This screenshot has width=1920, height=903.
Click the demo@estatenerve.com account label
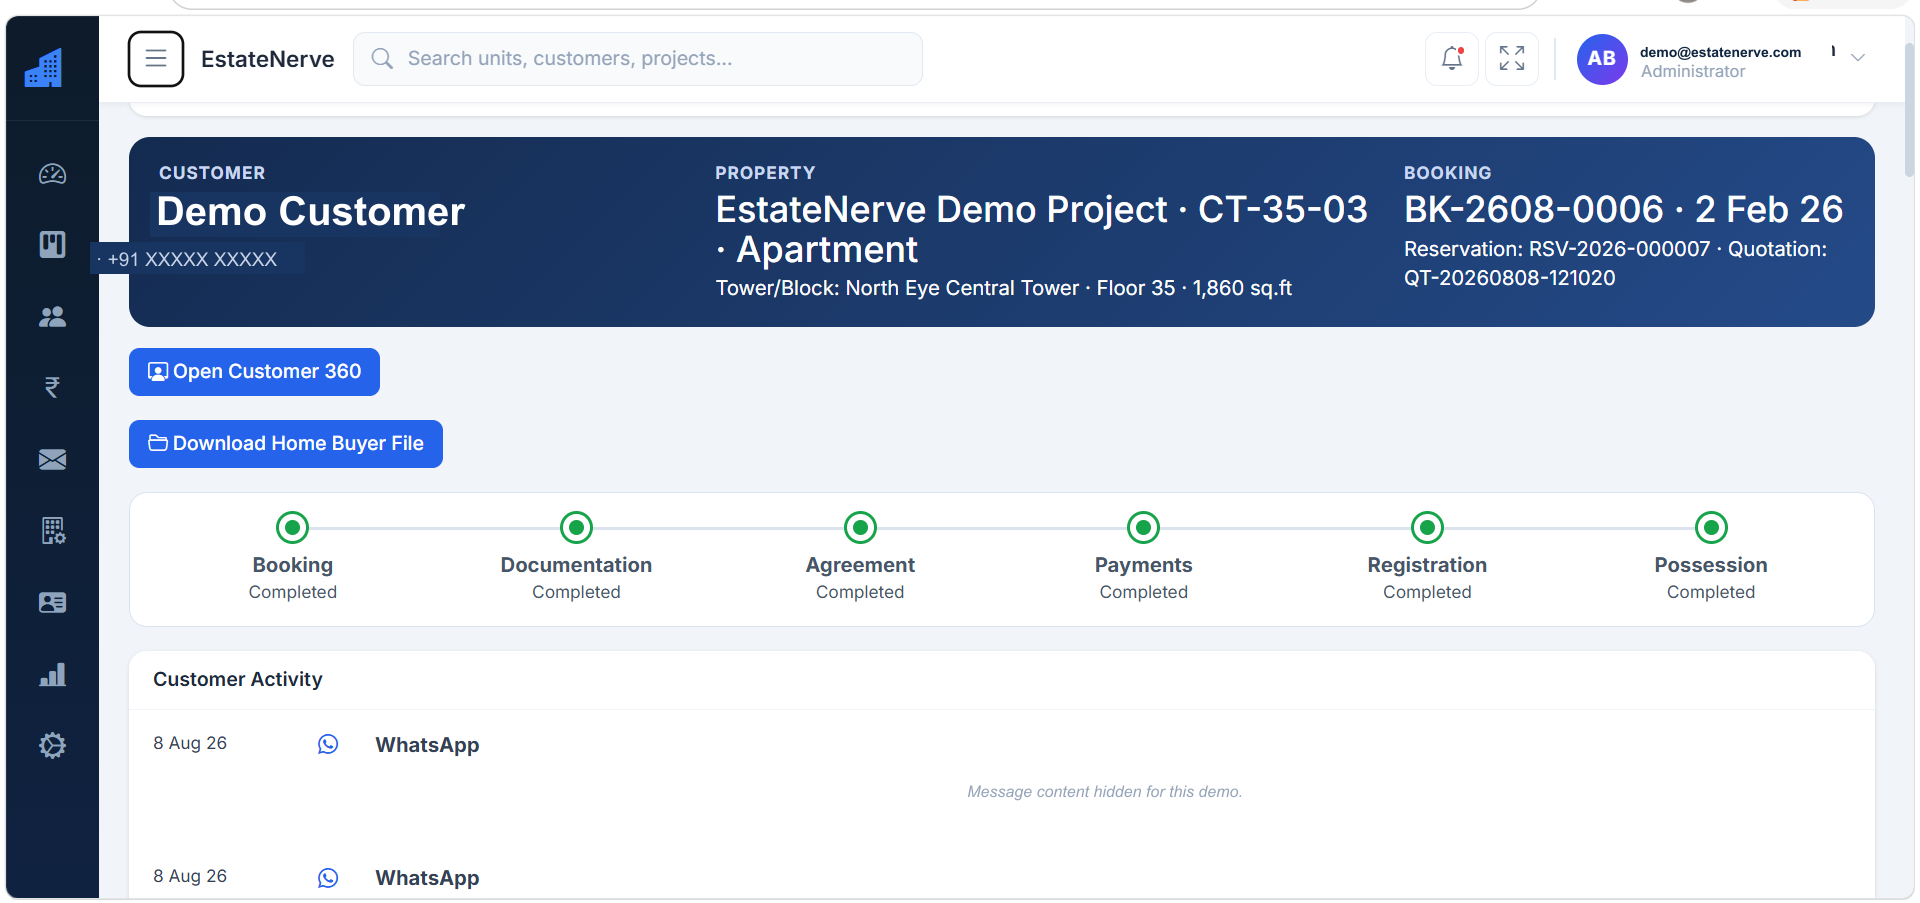pos(1720,52)
